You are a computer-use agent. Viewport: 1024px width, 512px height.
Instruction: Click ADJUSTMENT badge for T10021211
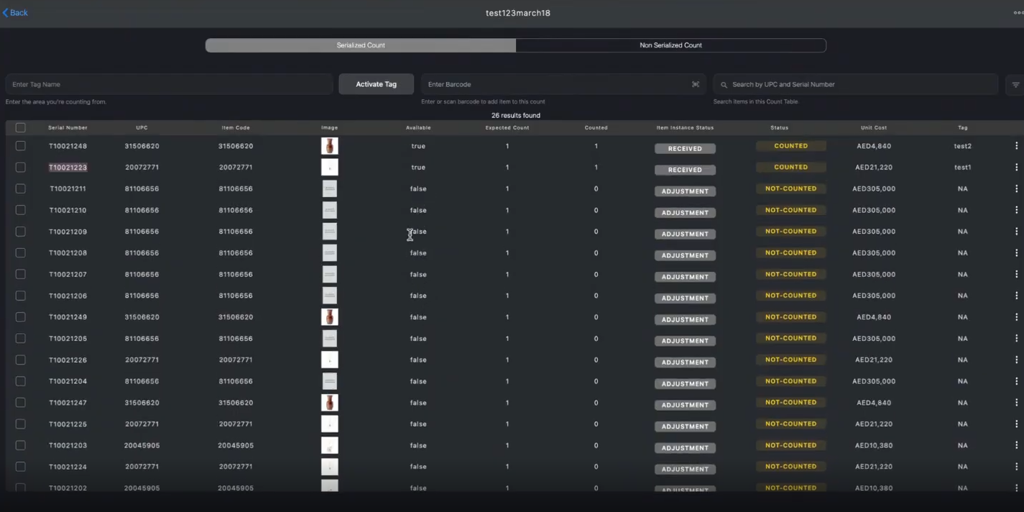(x=685, y=191)
